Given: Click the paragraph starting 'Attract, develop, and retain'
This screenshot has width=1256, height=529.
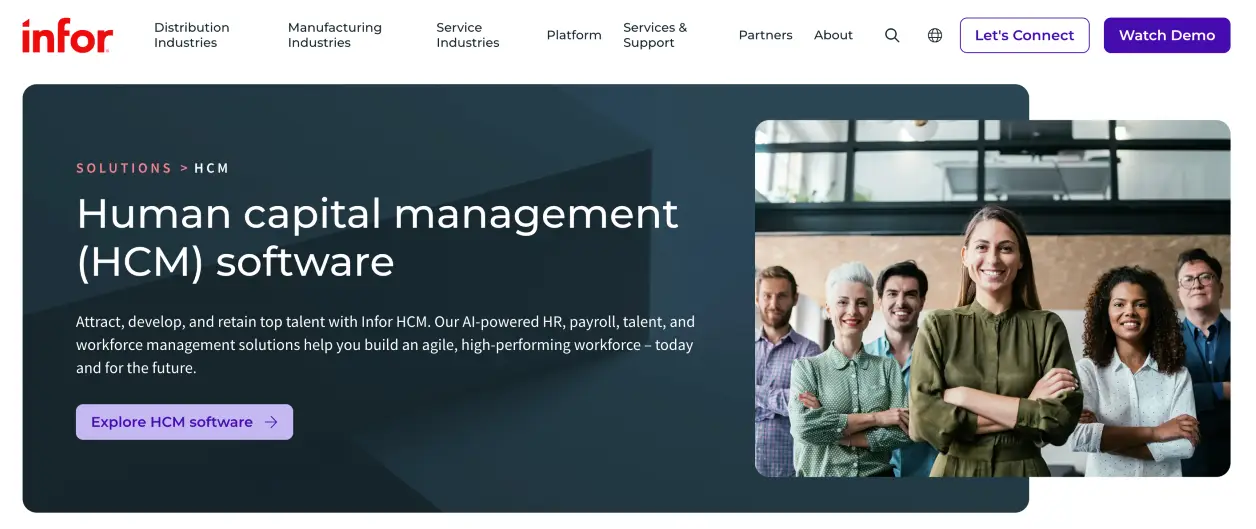Looking at the screenshot, I should point(386,345).
